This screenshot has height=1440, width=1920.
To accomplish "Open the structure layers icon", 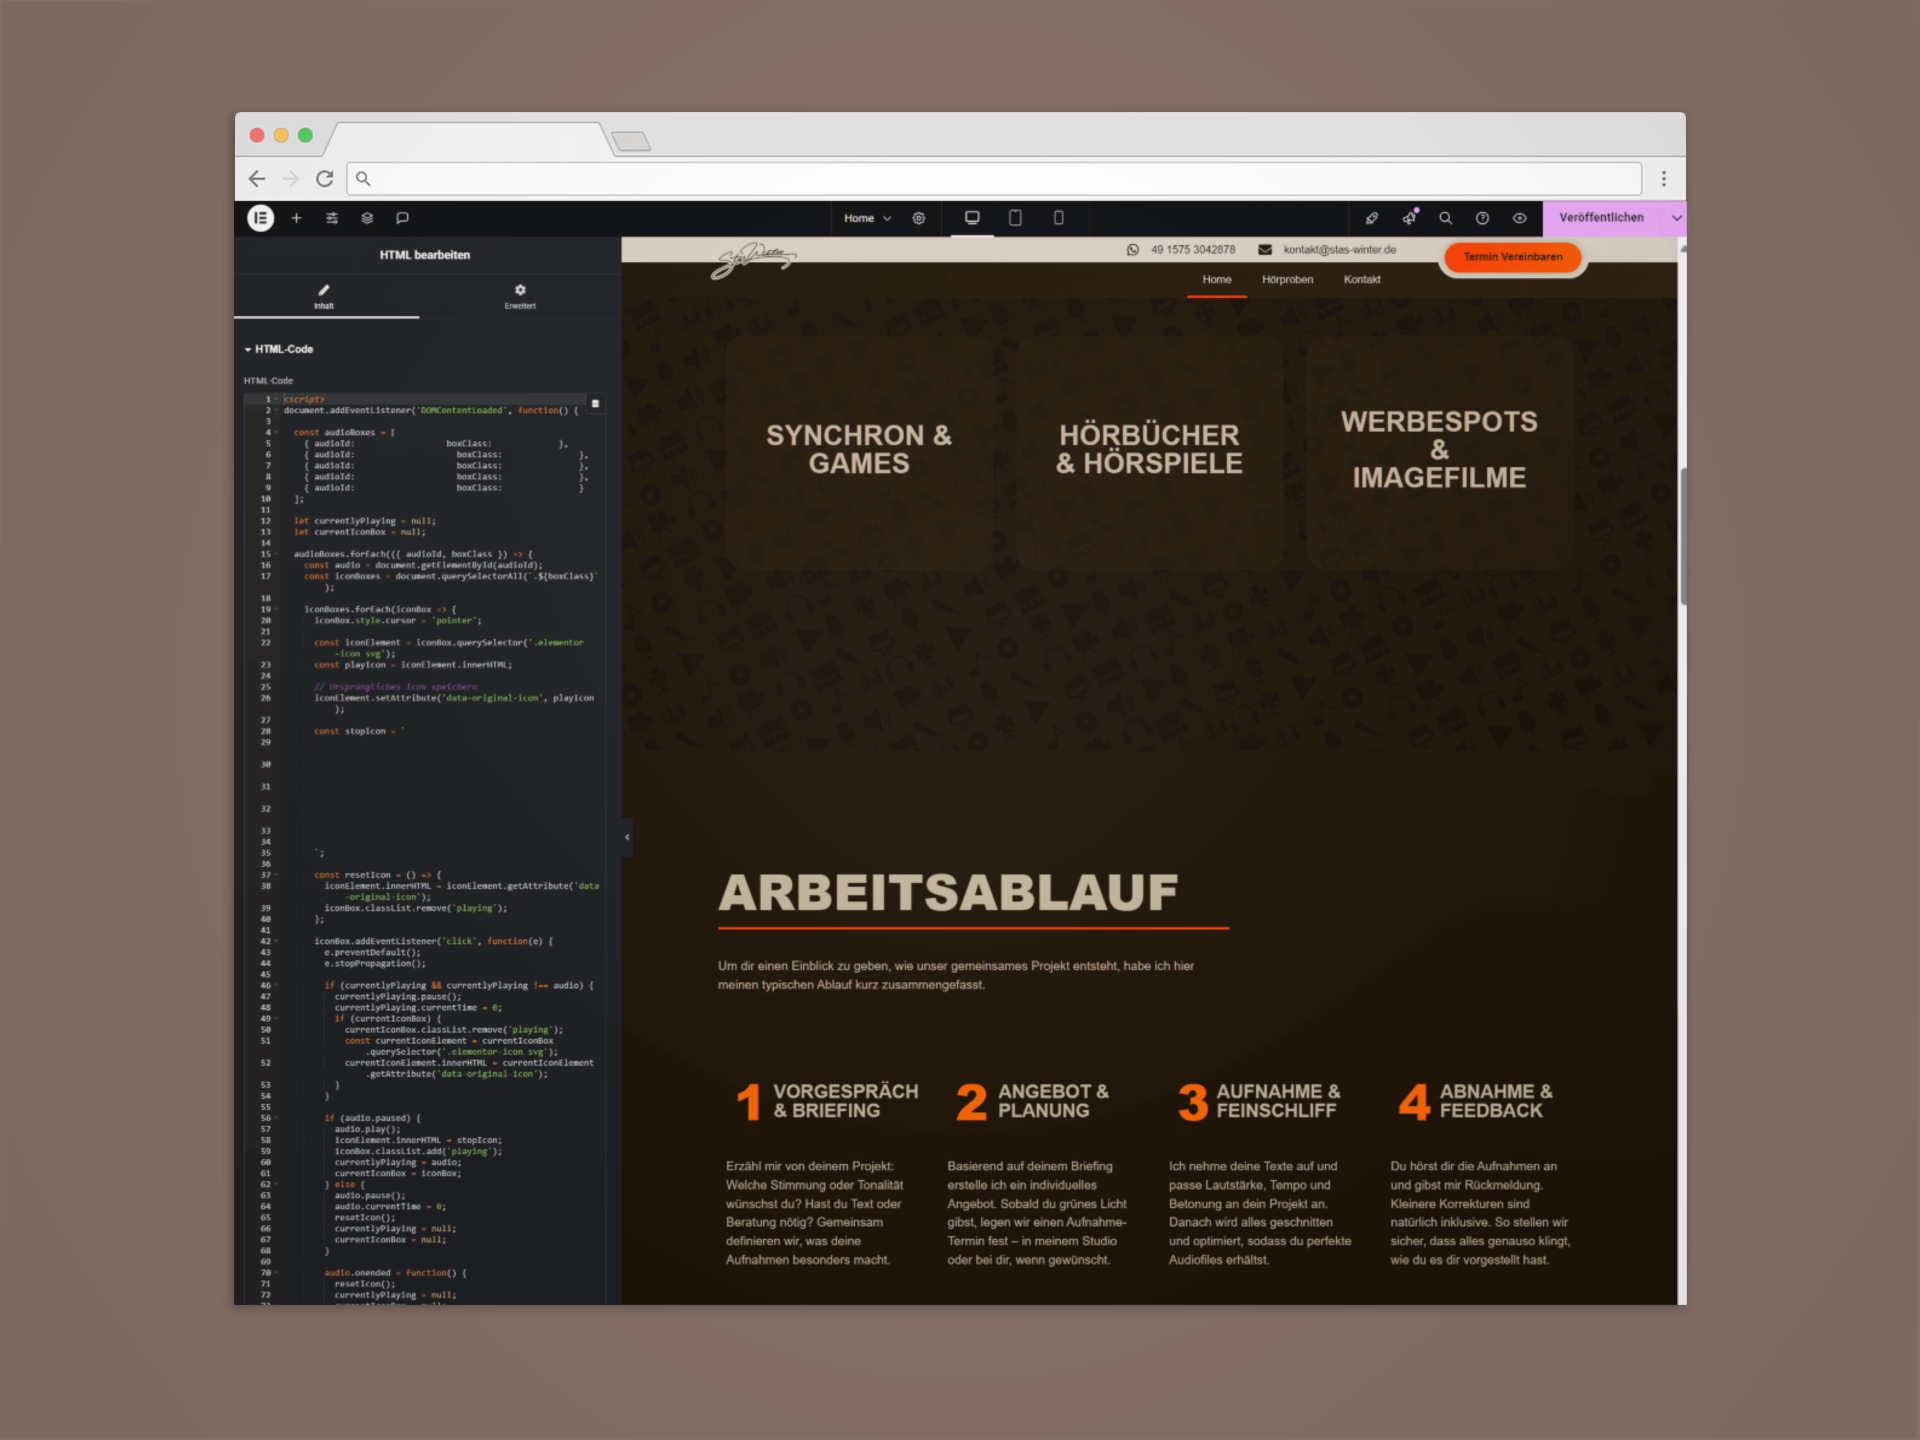I will point(367,218).
